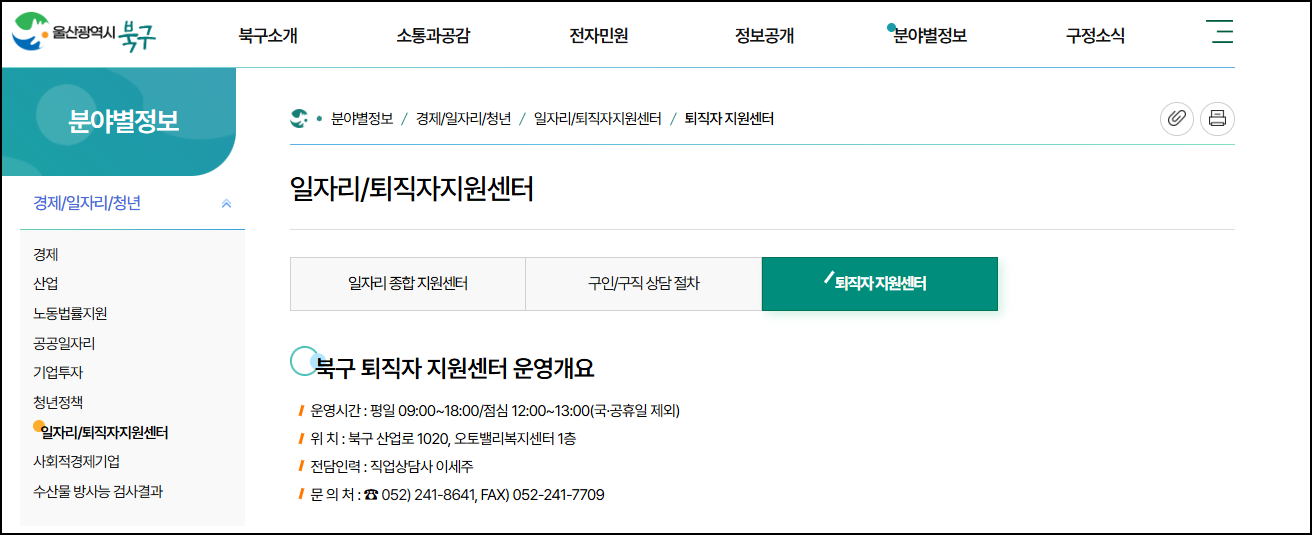Open the 정보공개 top menu
The image size is (1312, 535).
[x=764, y=36]
